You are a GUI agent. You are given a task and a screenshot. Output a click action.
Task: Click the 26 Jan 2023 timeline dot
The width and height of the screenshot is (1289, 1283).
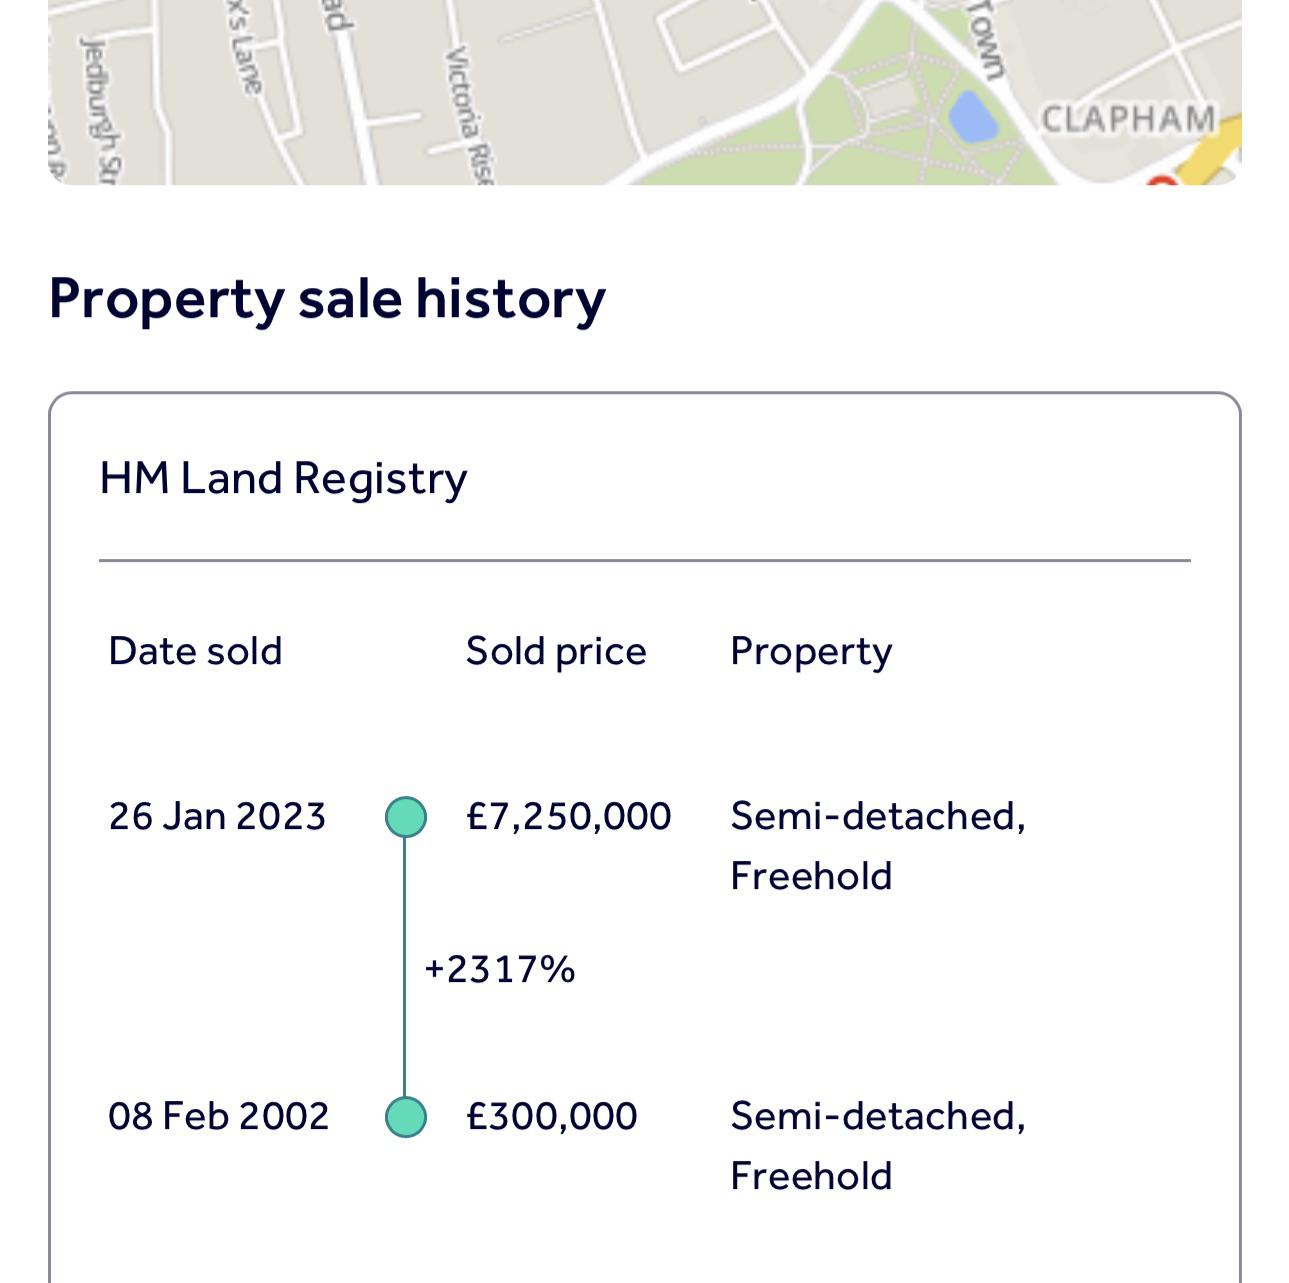[406, 816]
